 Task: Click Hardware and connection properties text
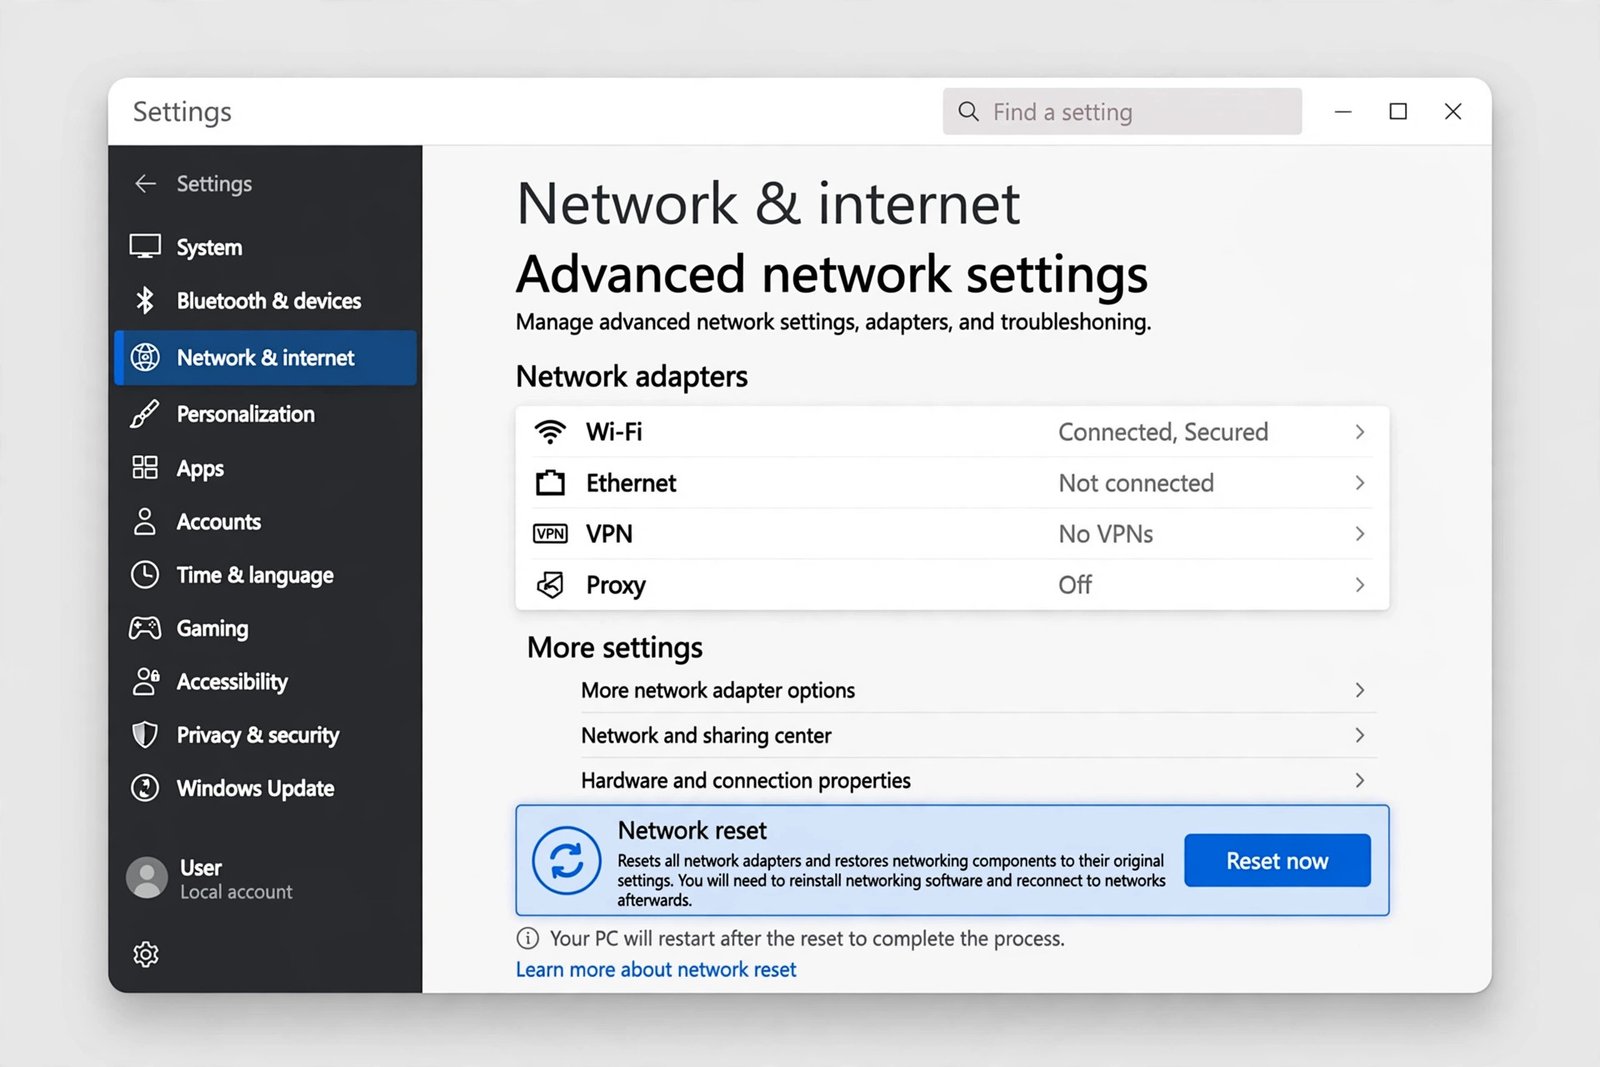click(746, 780)
